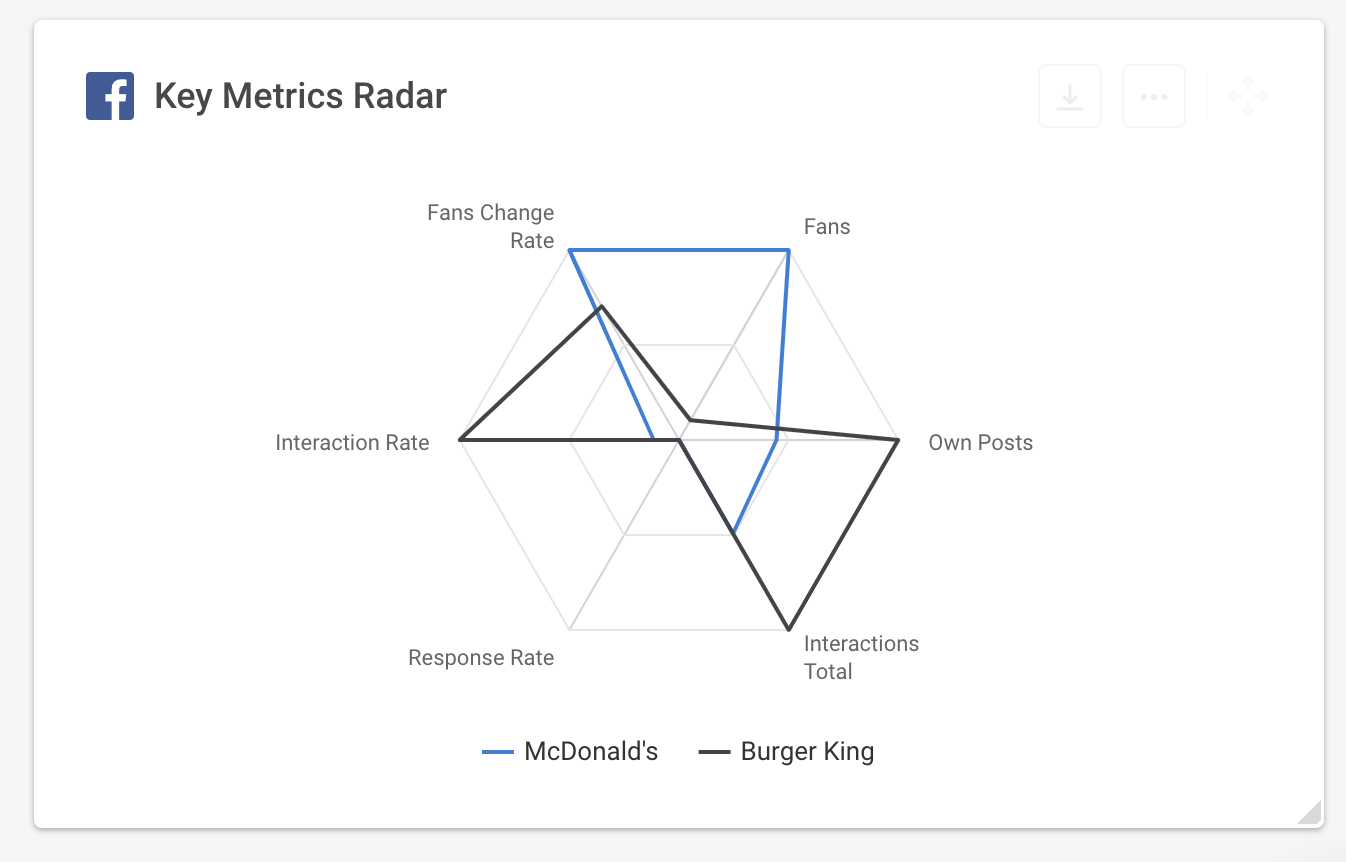Image resolution: width=1346 pixels, height=862 pixels.
Task: Click Burger King's Interaction Rate data point
Action: 460,440
